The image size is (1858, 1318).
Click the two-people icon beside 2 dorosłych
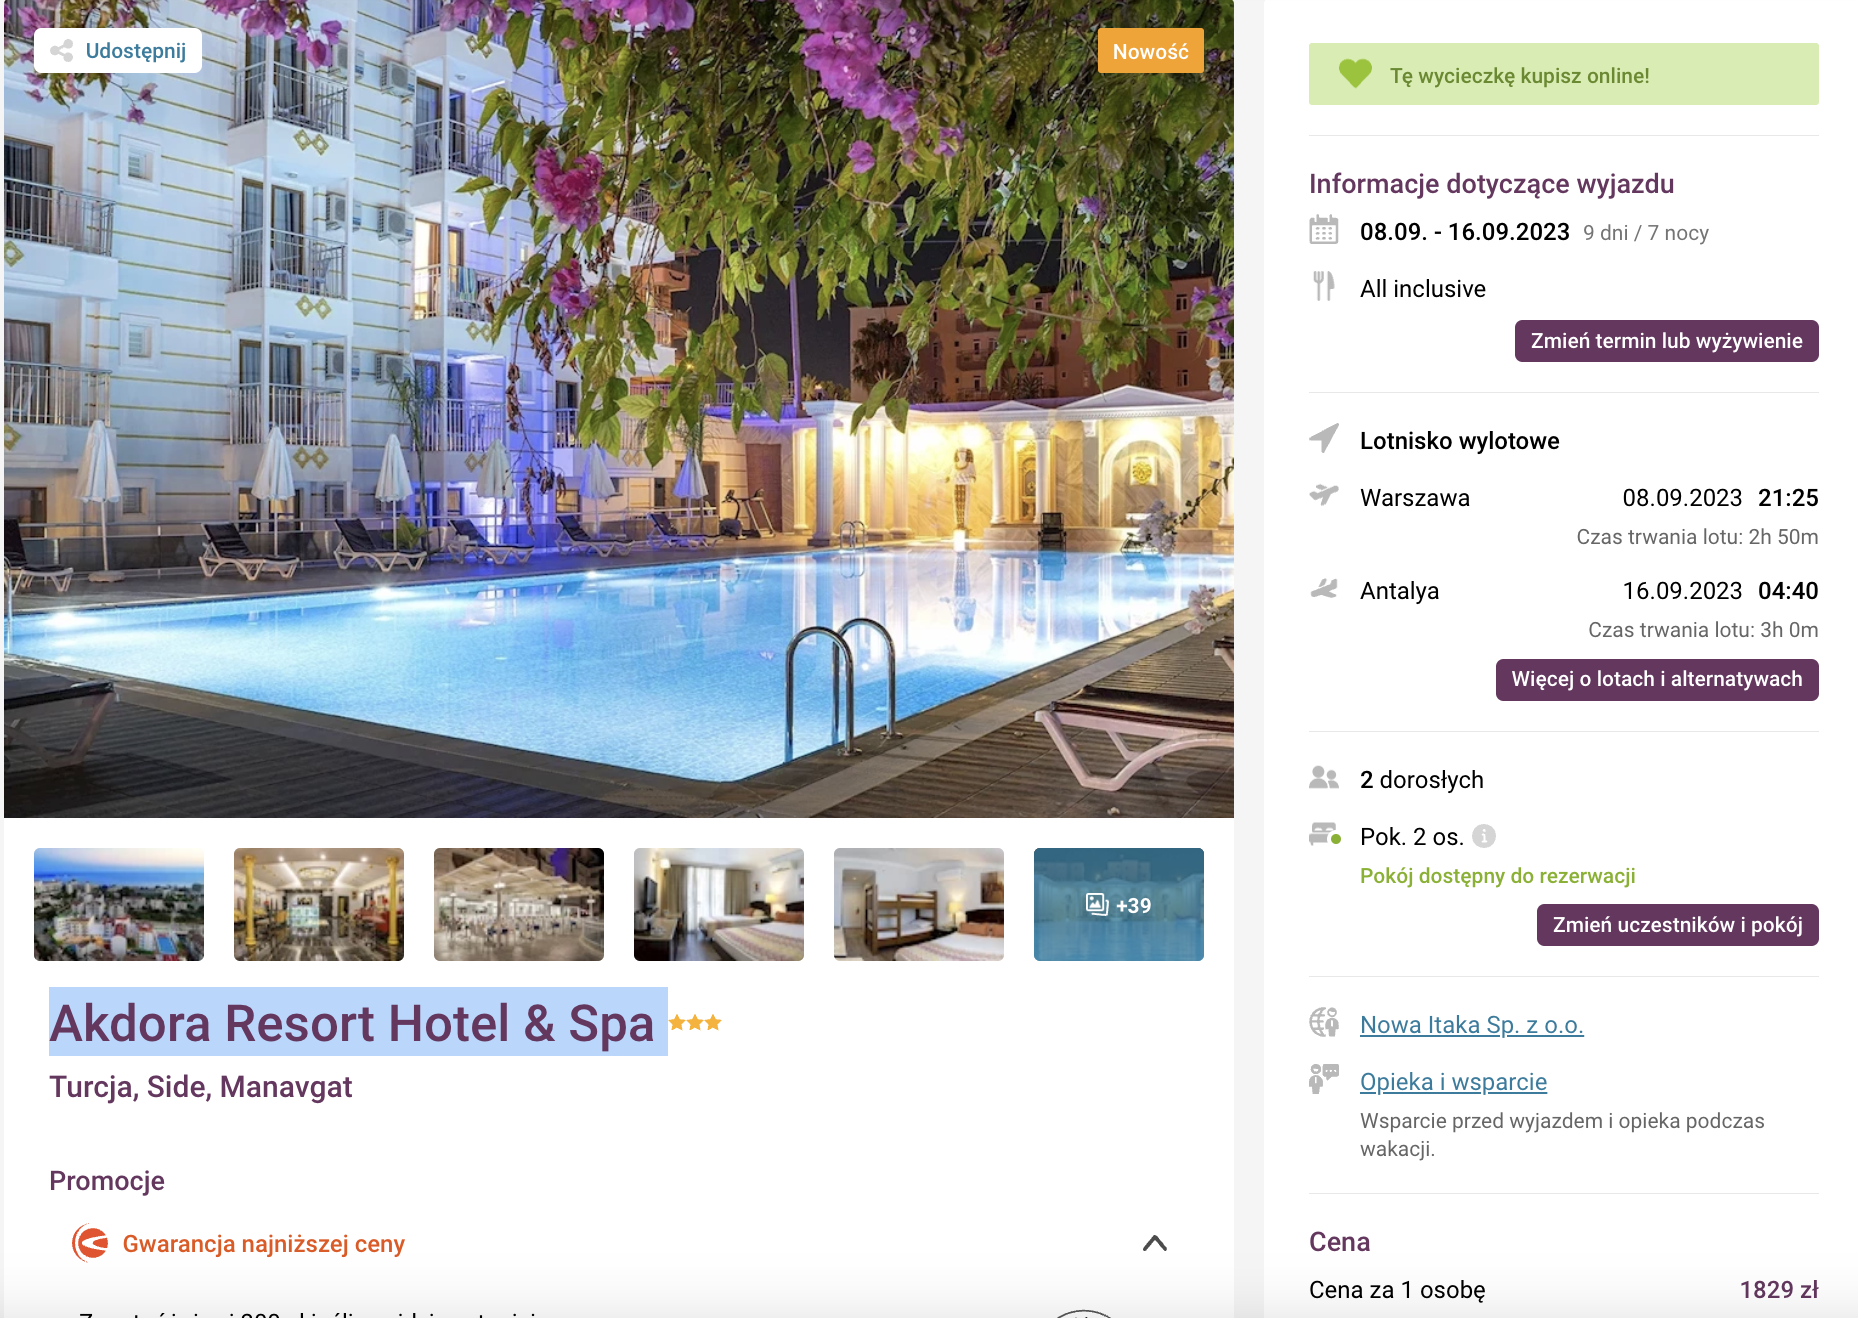point(1324,777)
